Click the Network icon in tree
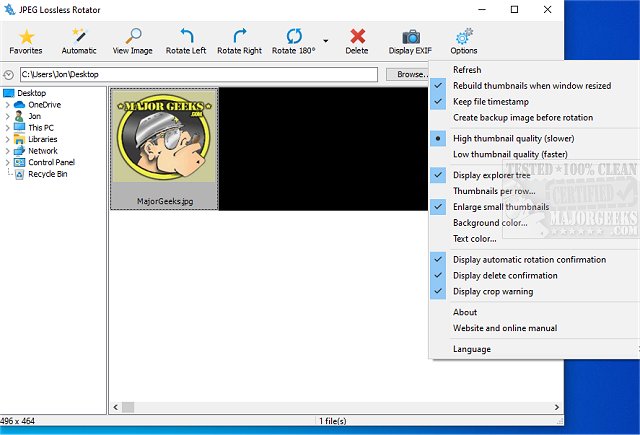The width and height of the screenshot is (640, 435). click(x=19, y=151)
